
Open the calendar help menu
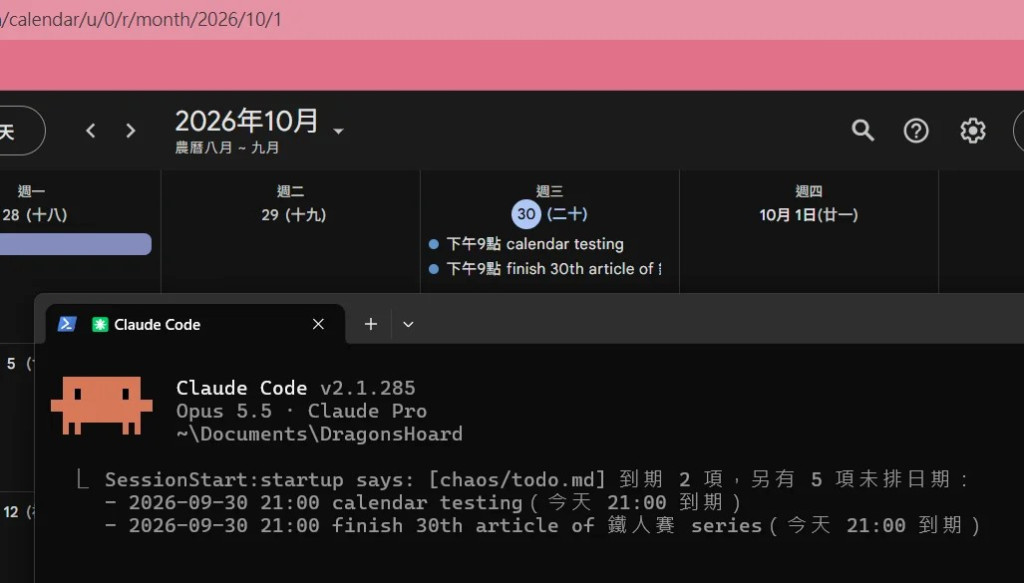click(916, 131)
